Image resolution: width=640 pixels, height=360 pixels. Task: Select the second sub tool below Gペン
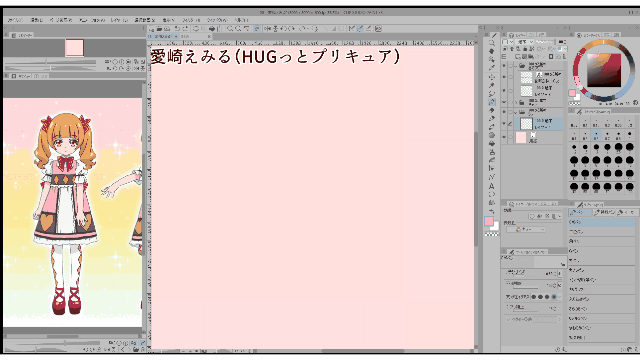tap(602, 232)
